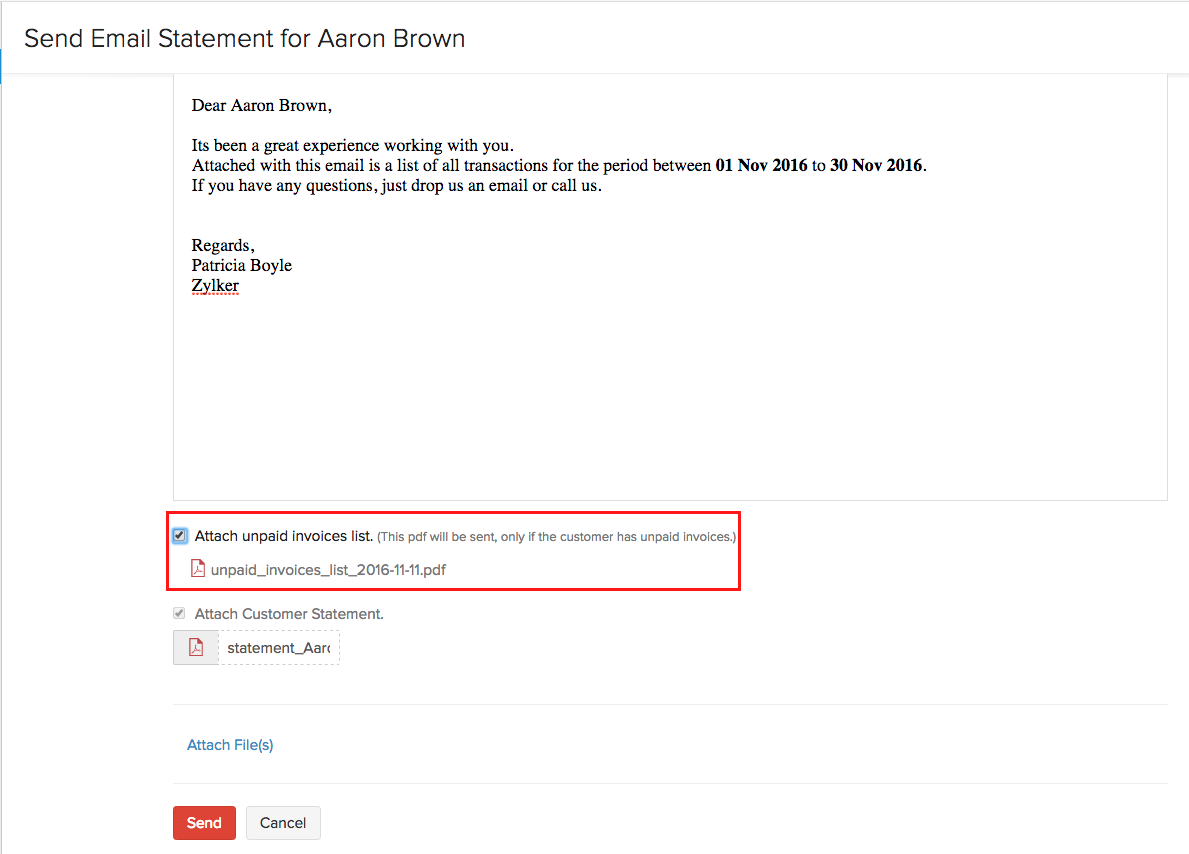Click the statement_Aaro attachment file name
This screenshot has width=1189, height=854.
278,648
